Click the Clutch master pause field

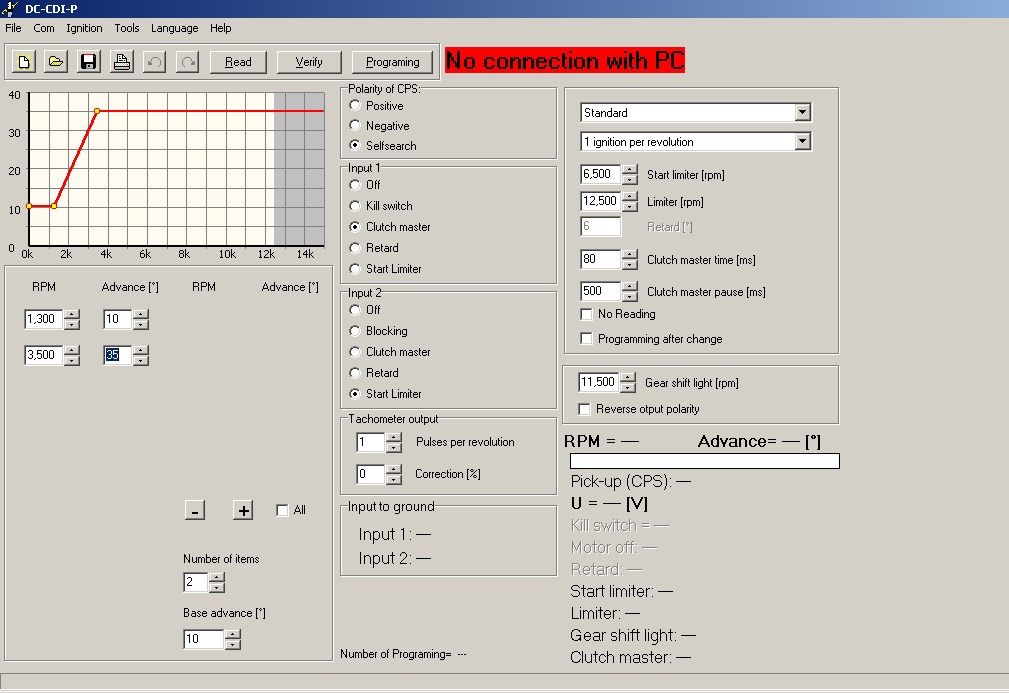coord(600,291)
